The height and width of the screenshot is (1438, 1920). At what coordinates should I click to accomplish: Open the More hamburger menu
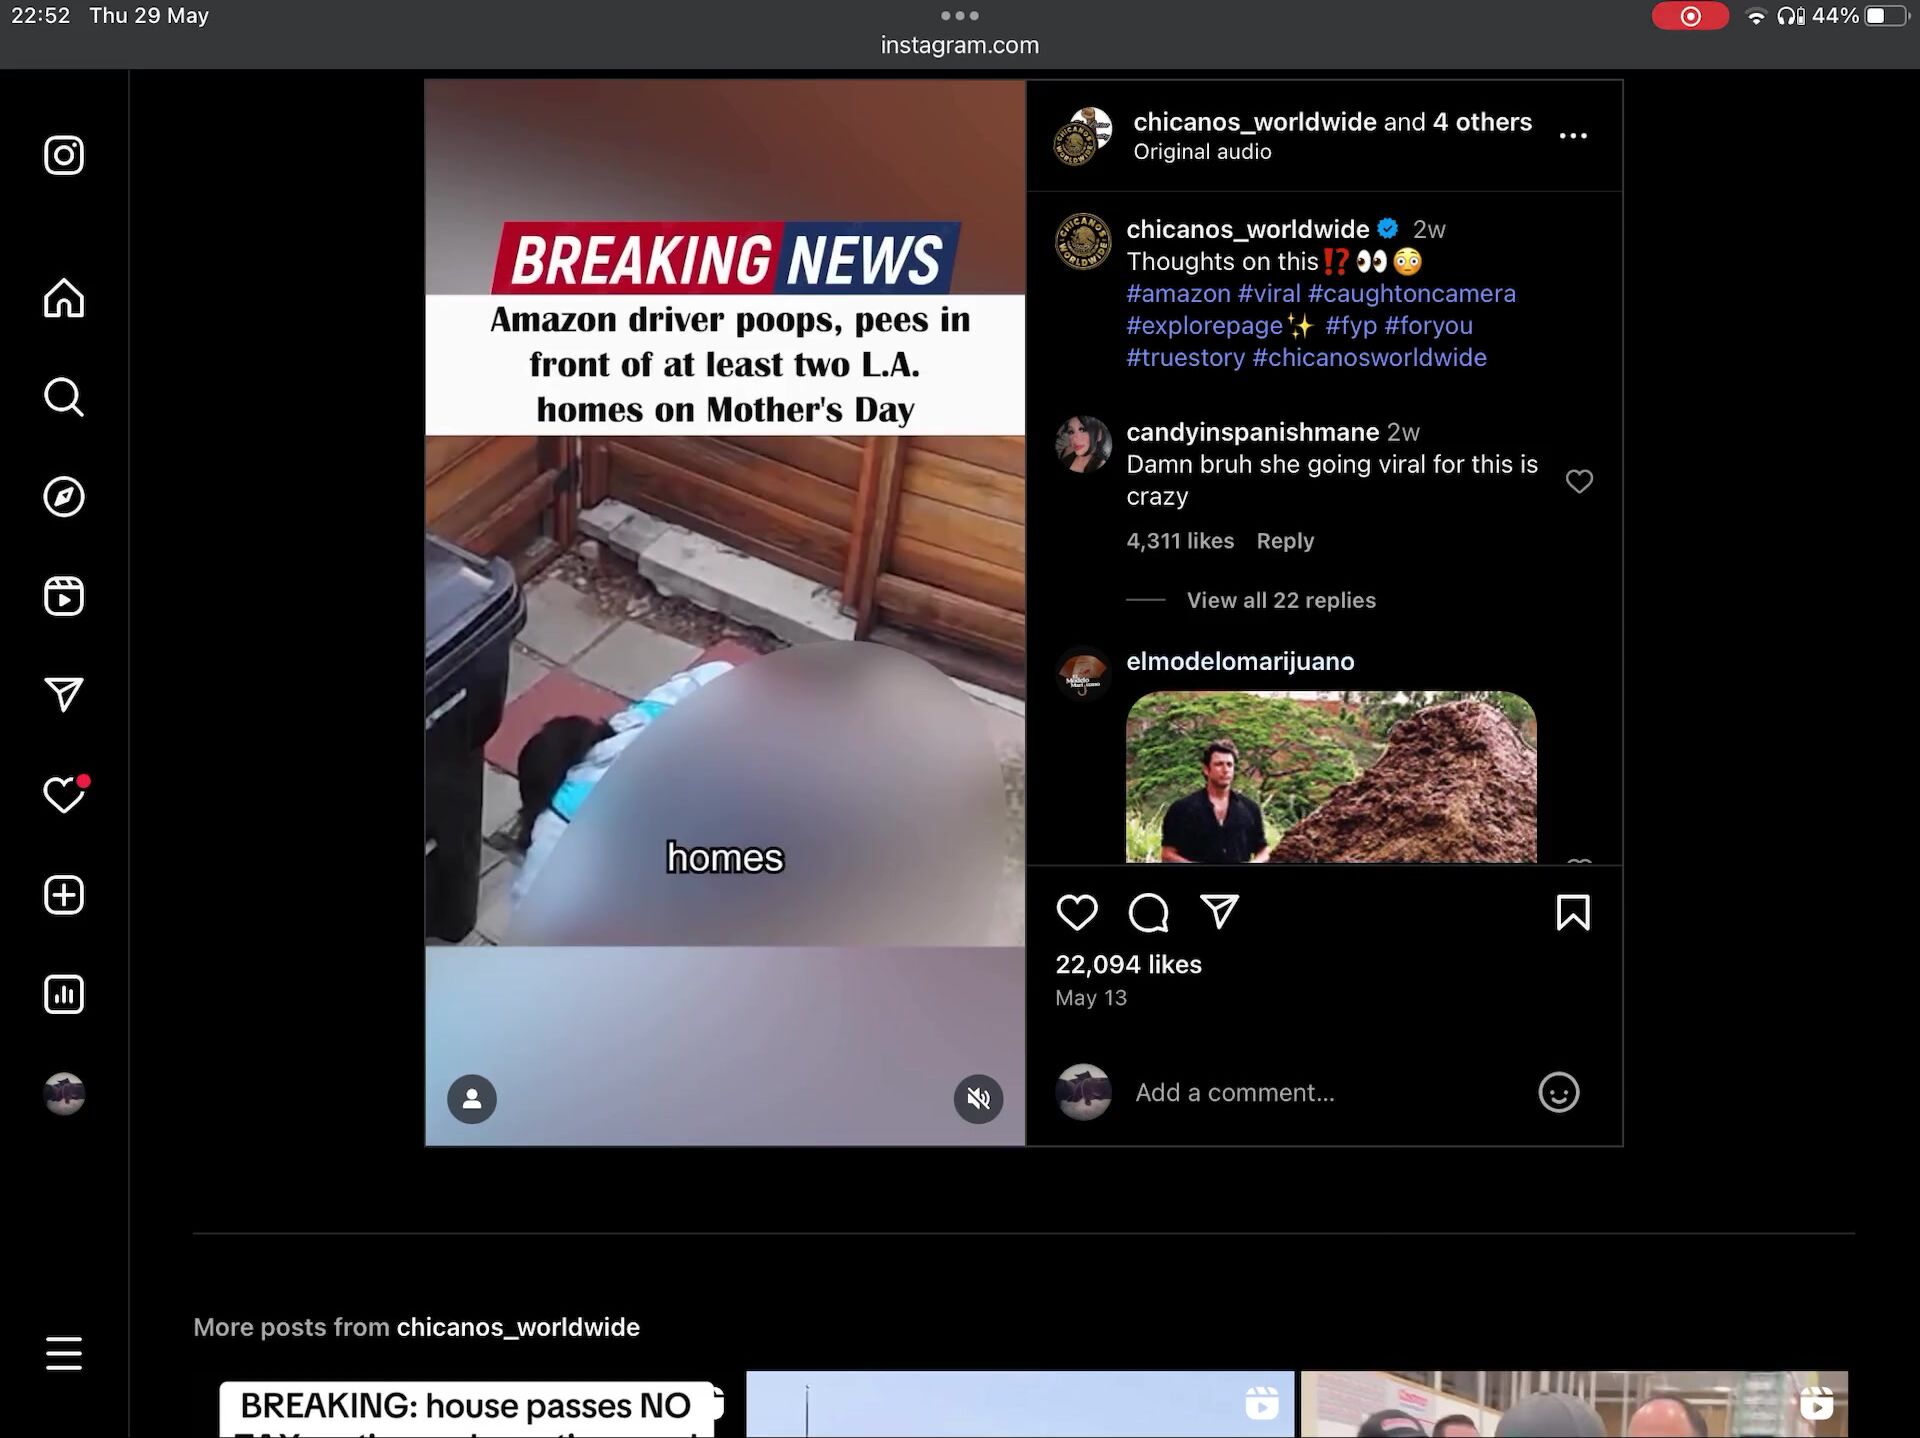click(x=64, y=1353)
